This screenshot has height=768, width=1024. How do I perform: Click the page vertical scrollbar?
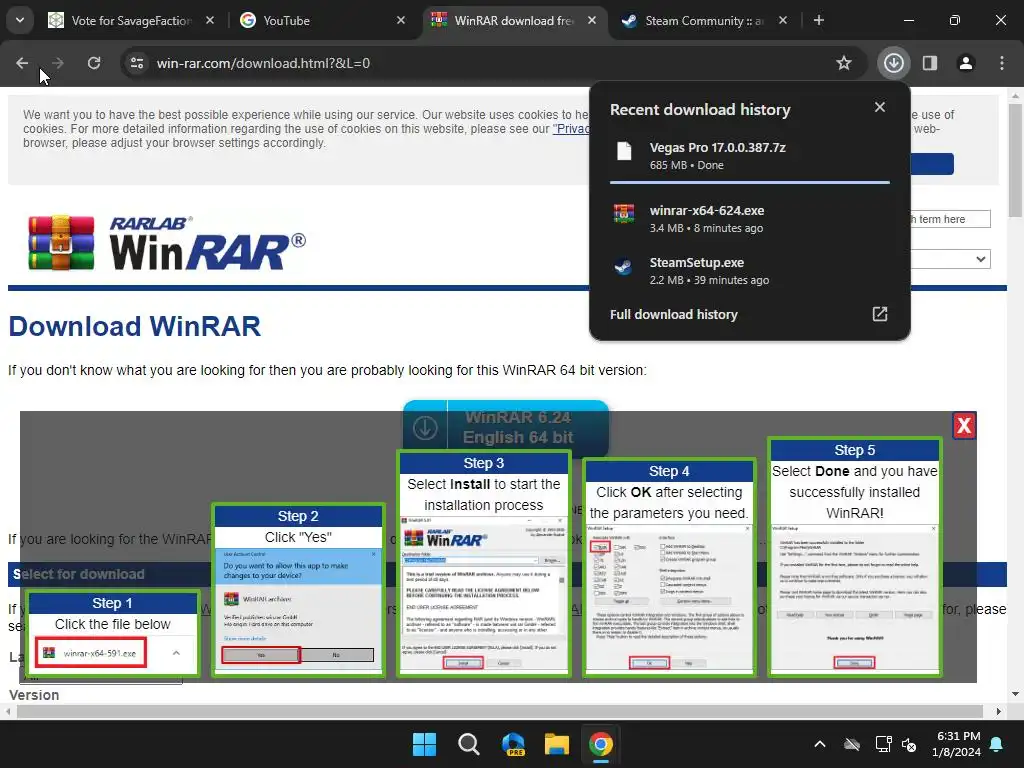point(1016,161)
